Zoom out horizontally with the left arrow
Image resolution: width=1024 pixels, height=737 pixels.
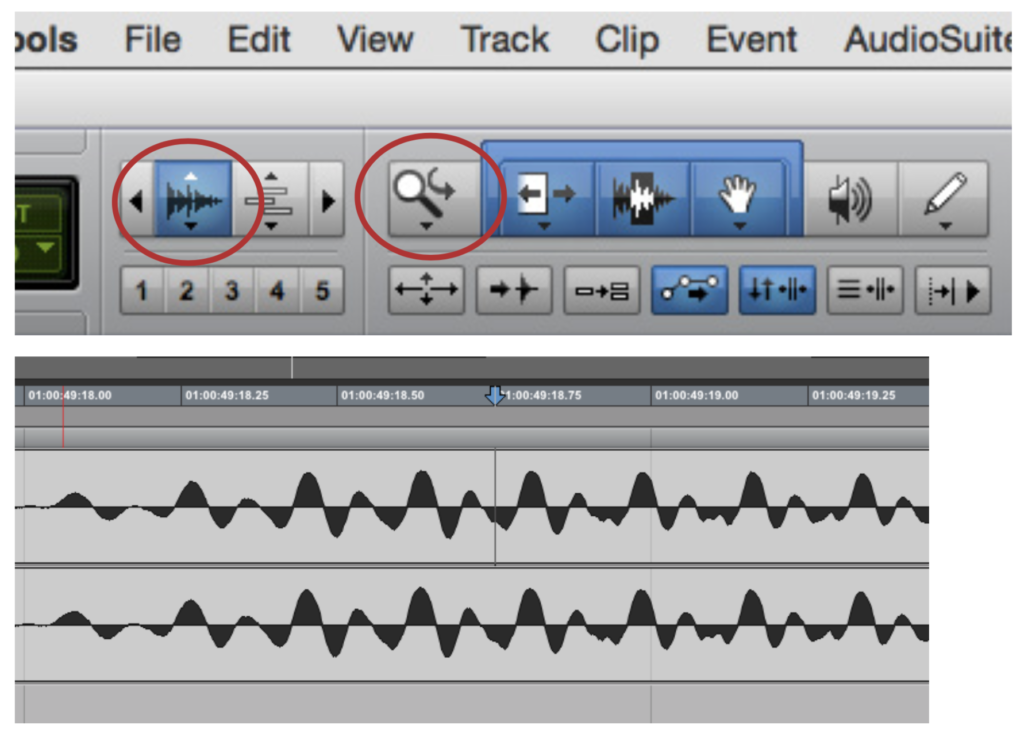pos(136,200)
